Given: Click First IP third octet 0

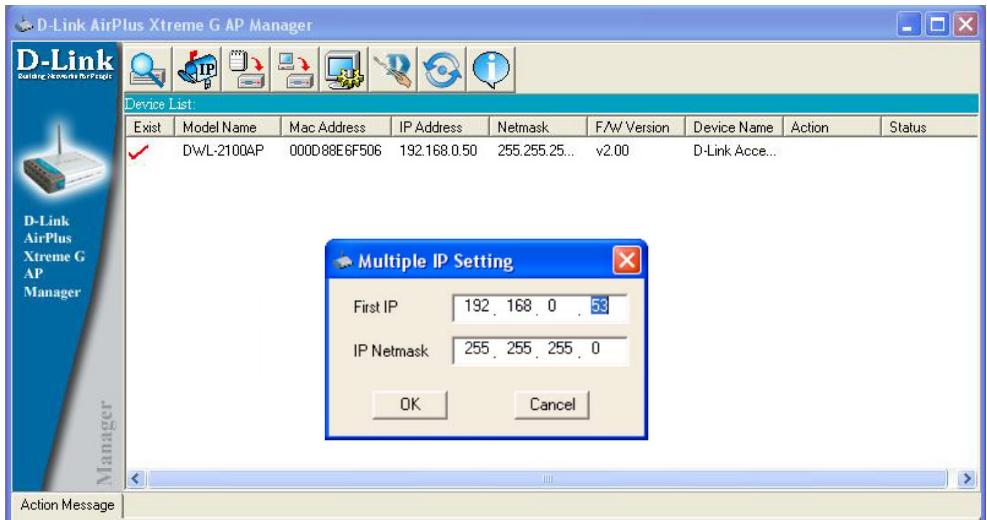Looking at the screenshot, I should tap(552, 306).
